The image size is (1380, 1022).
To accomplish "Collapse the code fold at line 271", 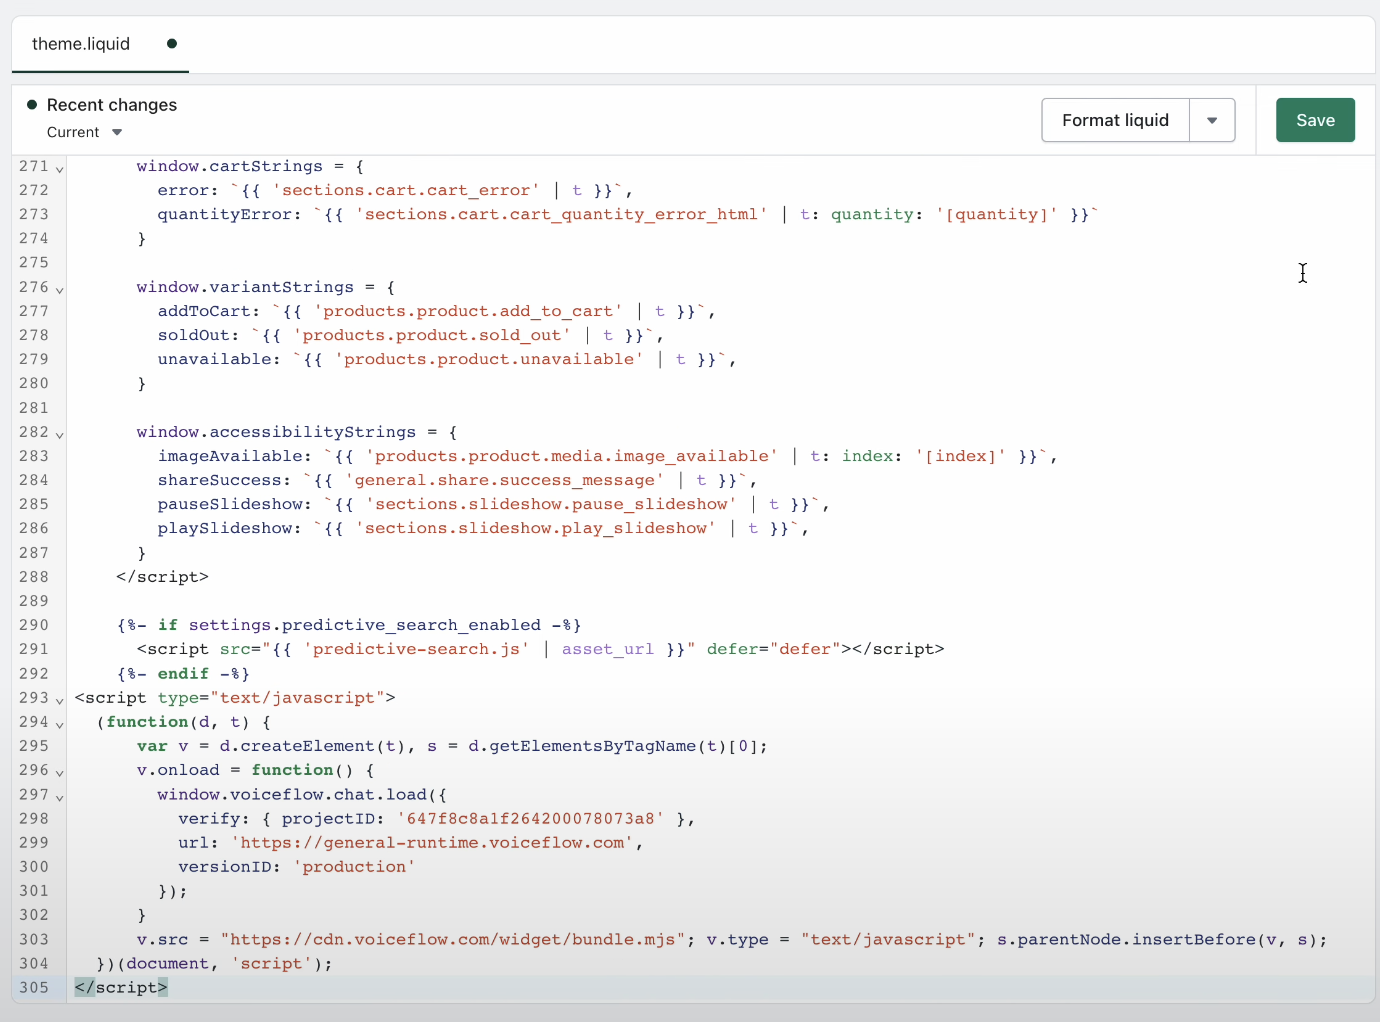I will click(x=59, y=168).
